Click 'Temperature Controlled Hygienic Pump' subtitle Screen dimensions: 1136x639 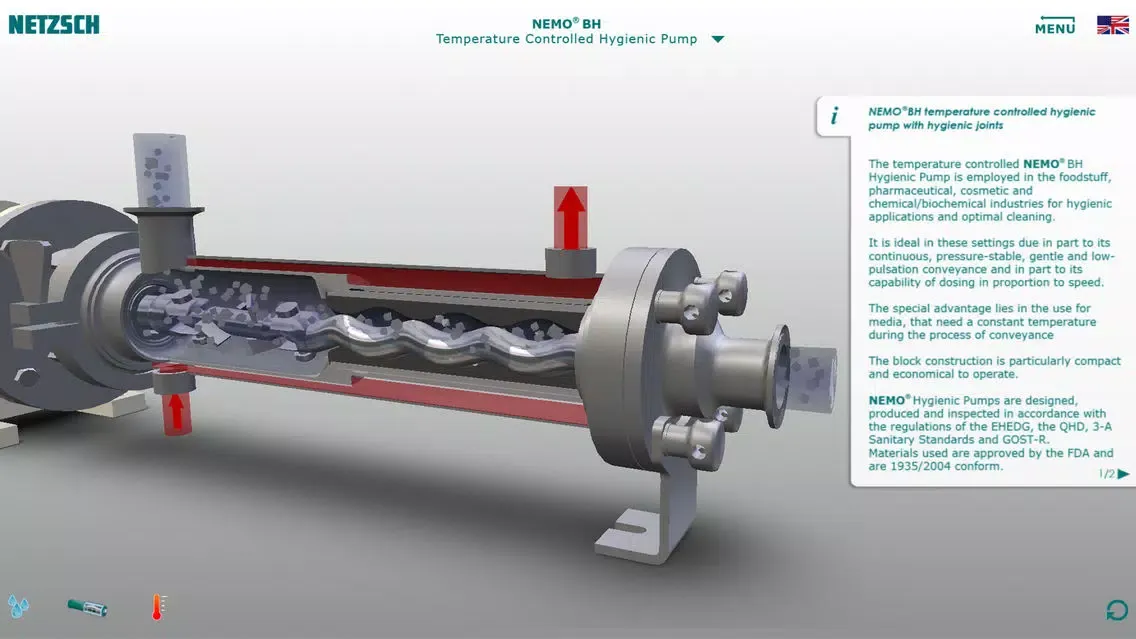tap(567, 39)
